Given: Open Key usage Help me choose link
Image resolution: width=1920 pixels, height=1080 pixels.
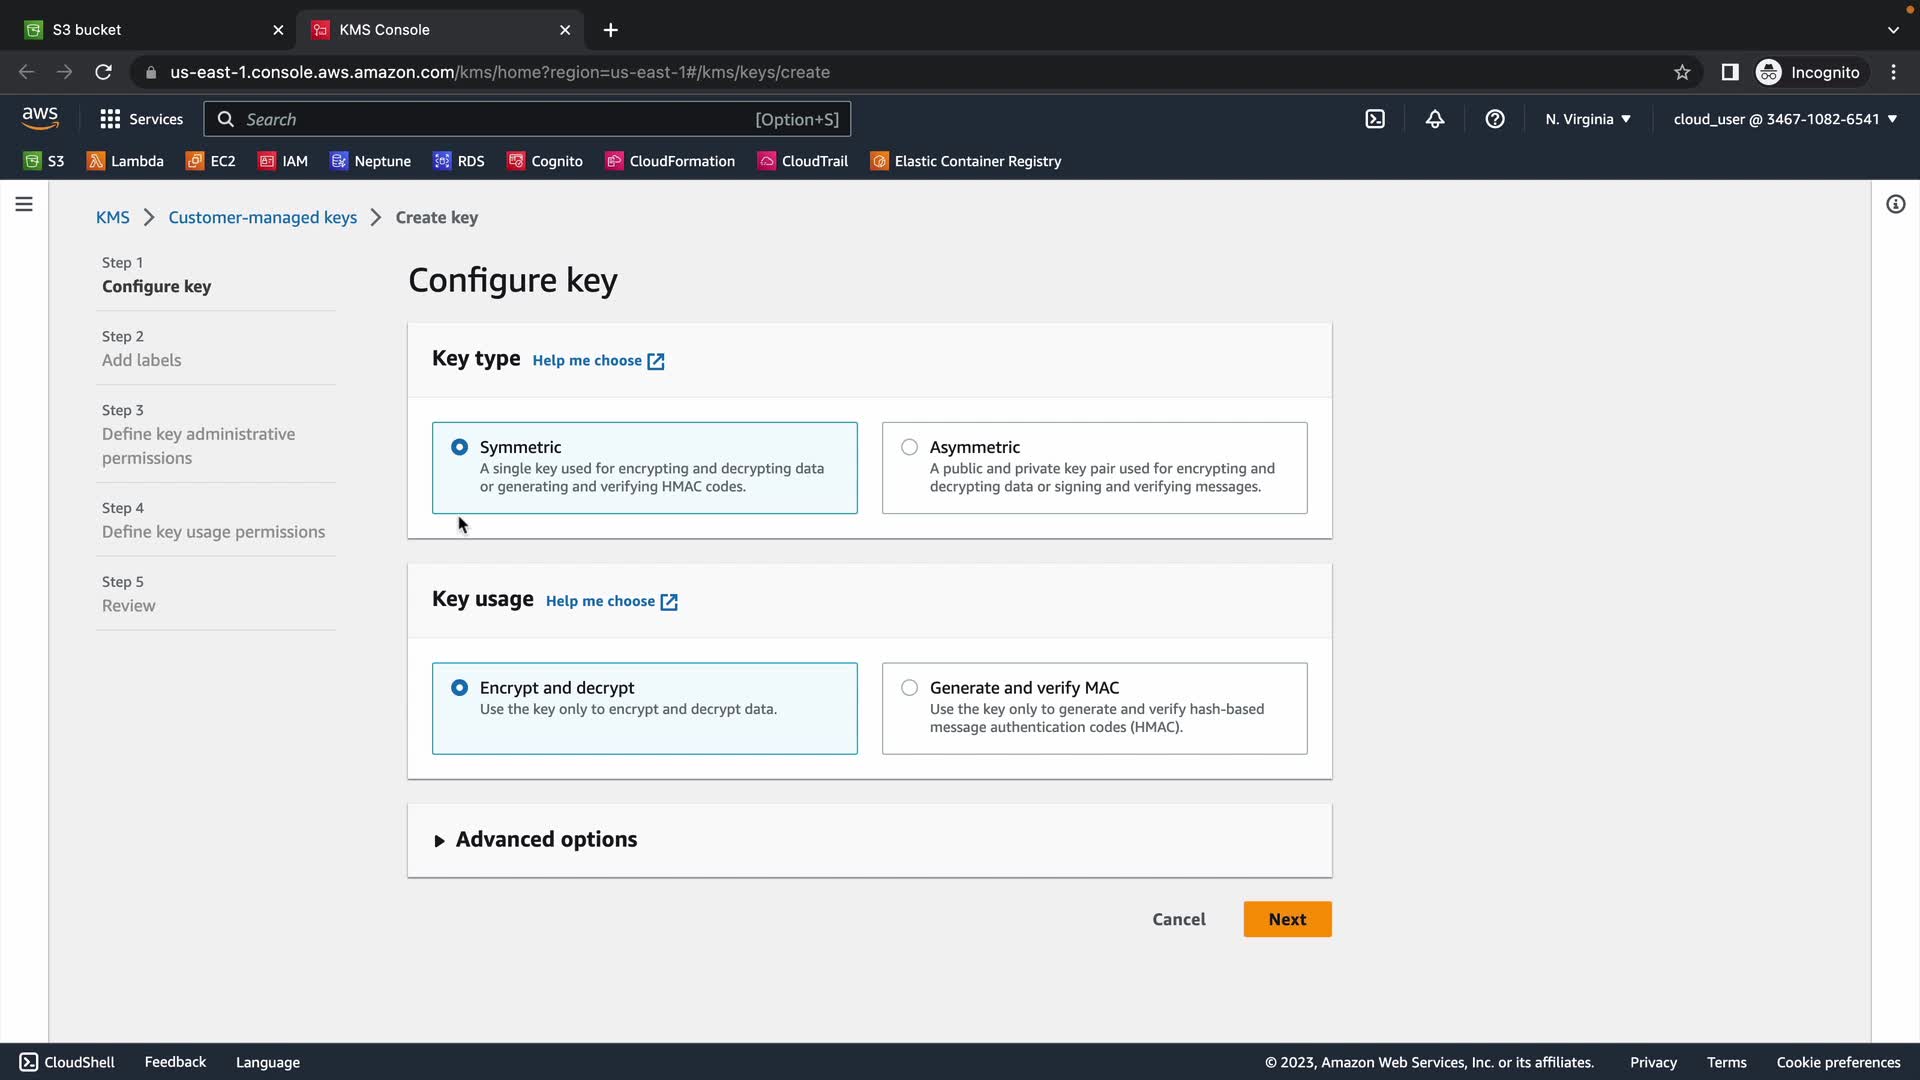Looking at the screenshot, I should 611,601.
